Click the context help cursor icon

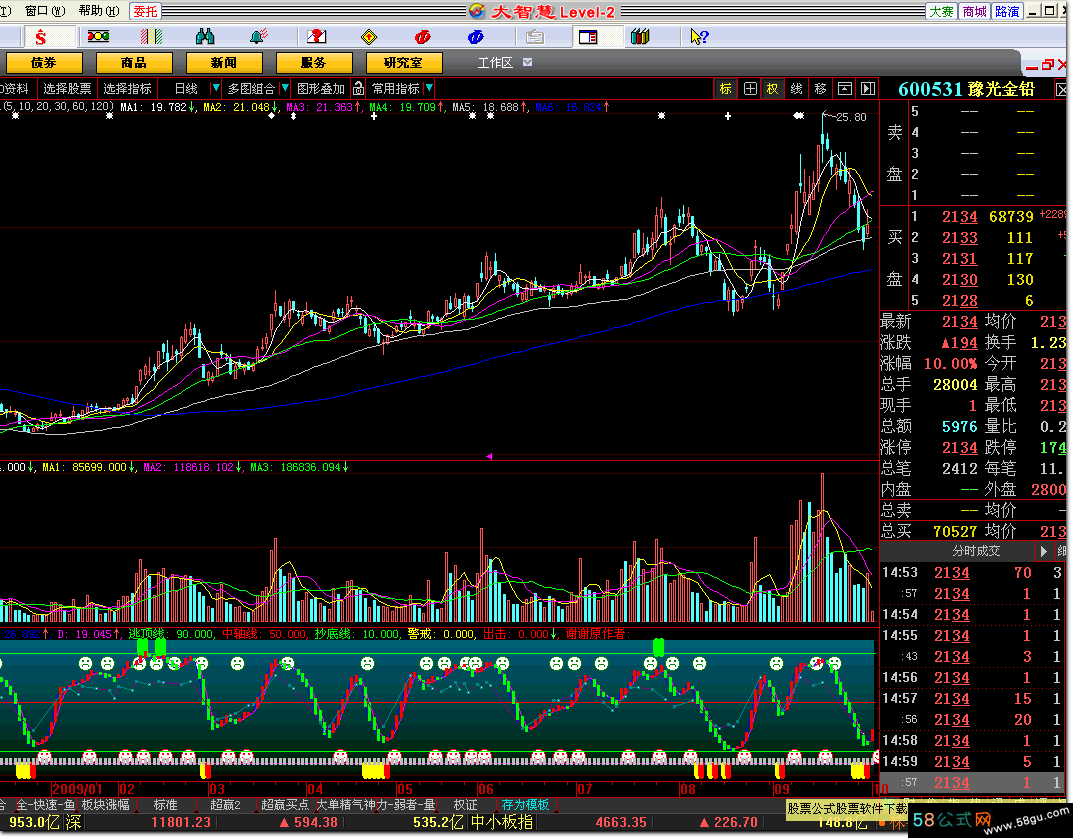[699, 36]
